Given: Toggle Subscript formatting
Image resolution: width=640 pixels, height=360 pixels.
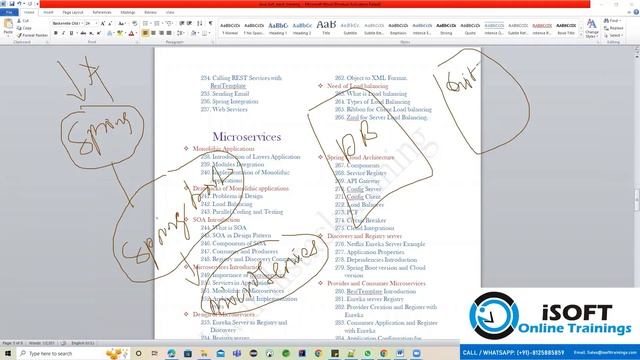Looking at the screenshot, I should click(91, 33).
